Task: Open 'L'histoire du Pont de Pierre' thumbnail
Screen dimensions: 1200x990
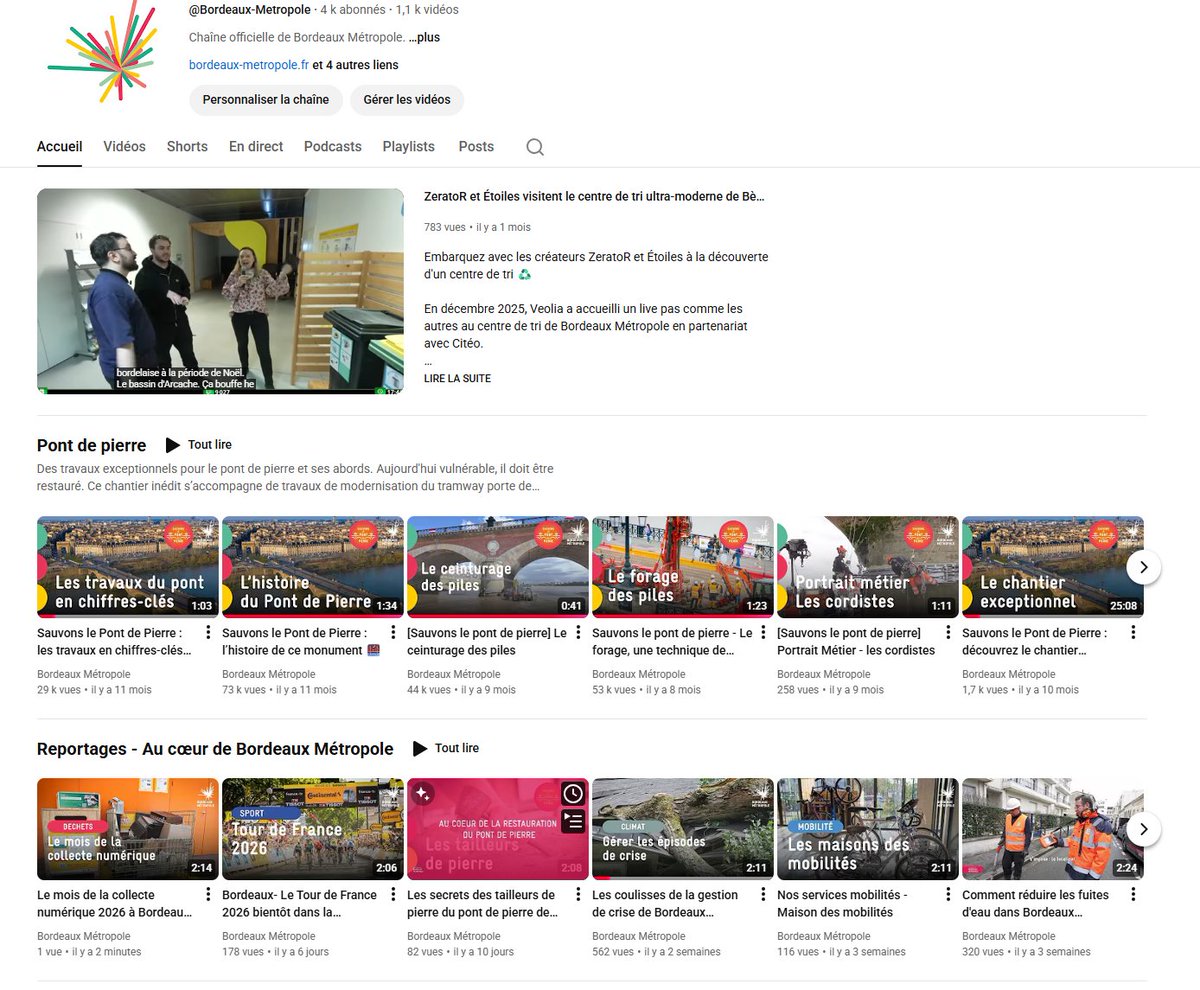Action: point(313,567)
